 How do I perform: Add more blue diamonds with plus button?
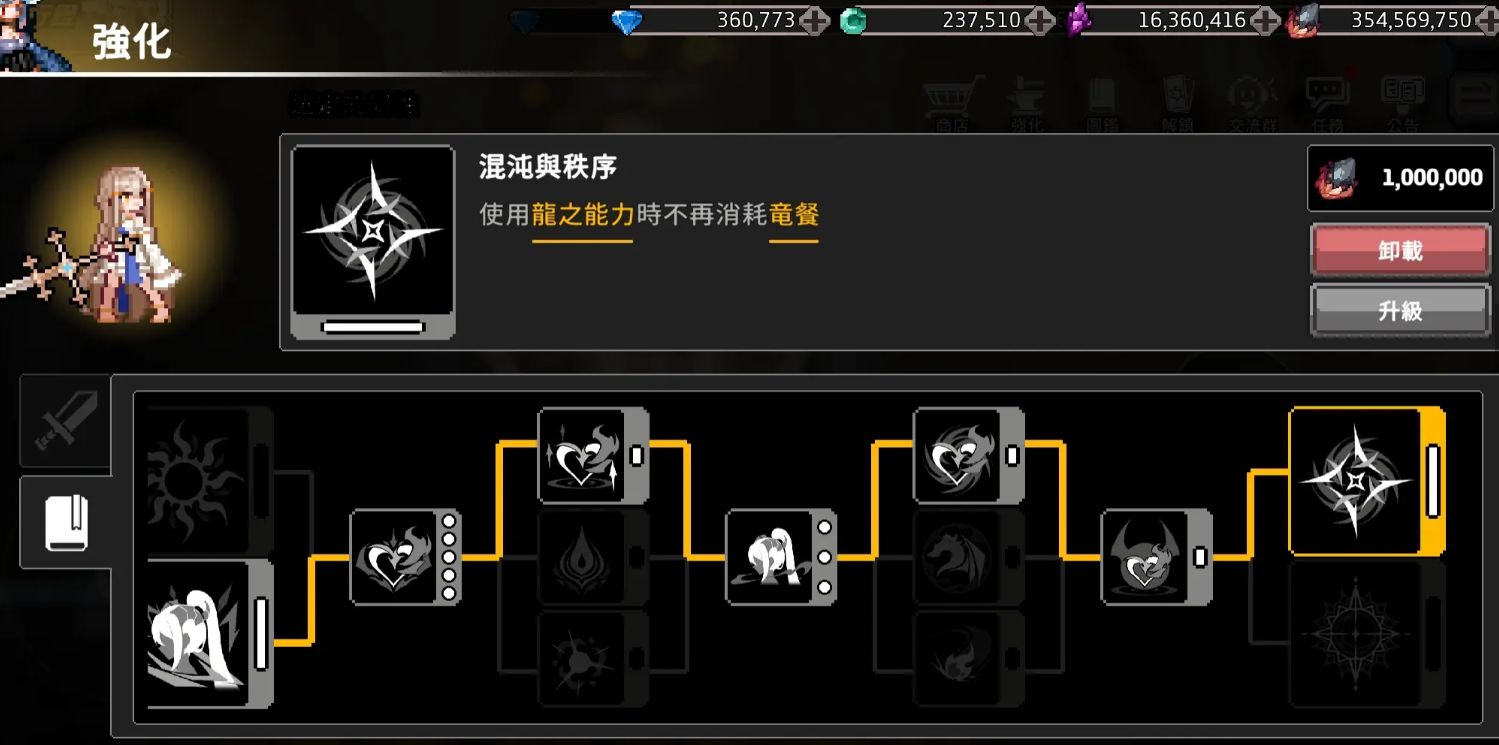(x=815, y=20)
